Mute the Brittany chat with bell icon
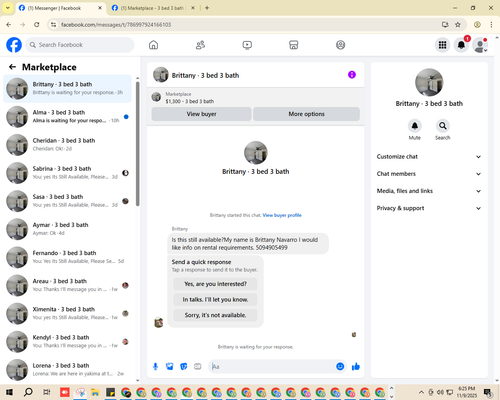This screenshot has width=500, height=400. (x=415, y=126)
